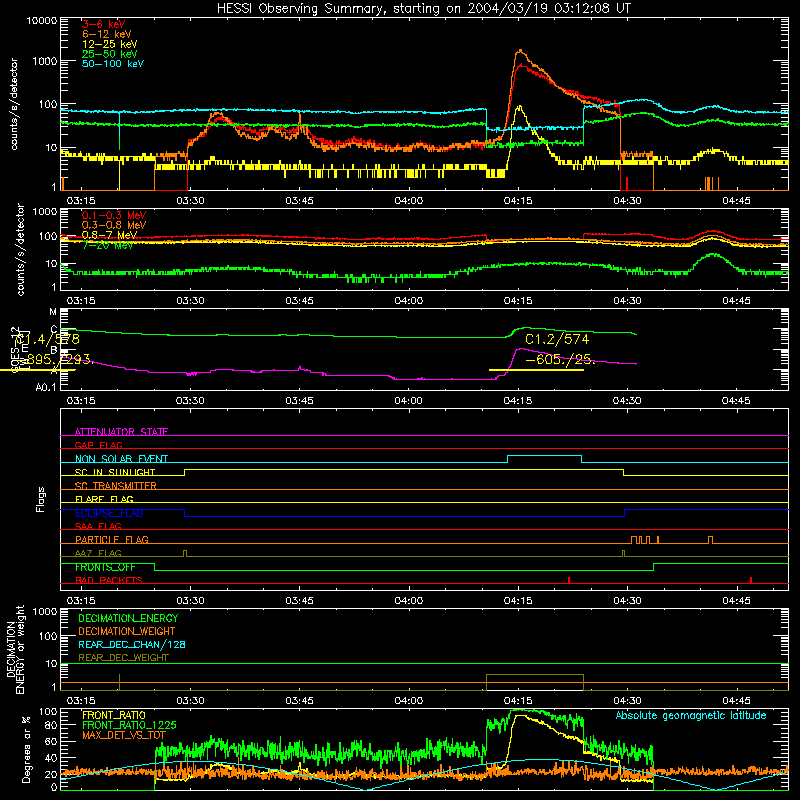This screenshot has height=800, width=800.
Task: Click the DECIMATION ENERGY or weight axis title
Action: pyautogui.click(x=15, y=649)
